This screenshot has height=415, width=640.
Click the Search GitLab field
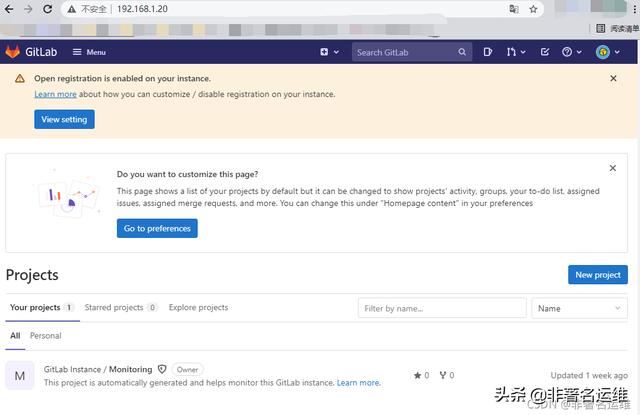412,52
